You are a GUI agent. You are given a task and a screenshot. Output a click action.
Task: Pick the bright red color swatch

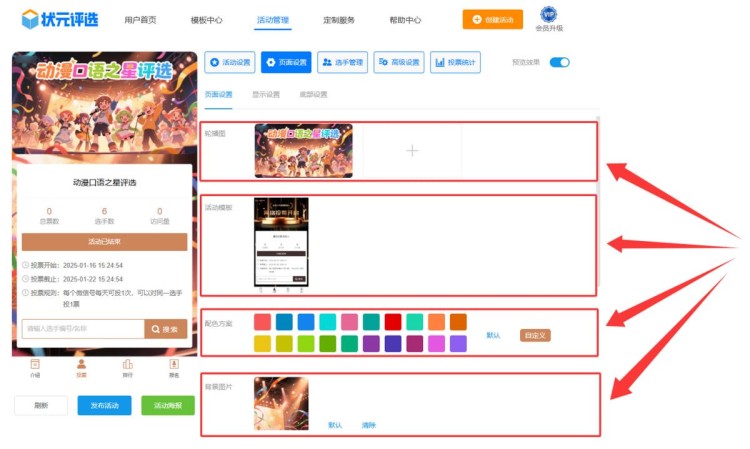click(x=393, y=322)
